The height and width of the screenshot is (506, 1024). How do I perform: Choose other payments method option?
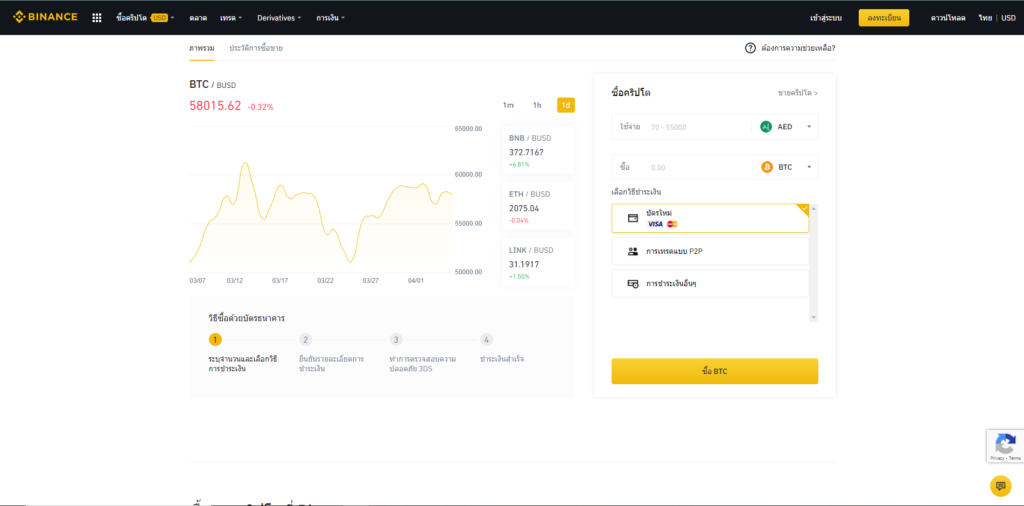710,284
